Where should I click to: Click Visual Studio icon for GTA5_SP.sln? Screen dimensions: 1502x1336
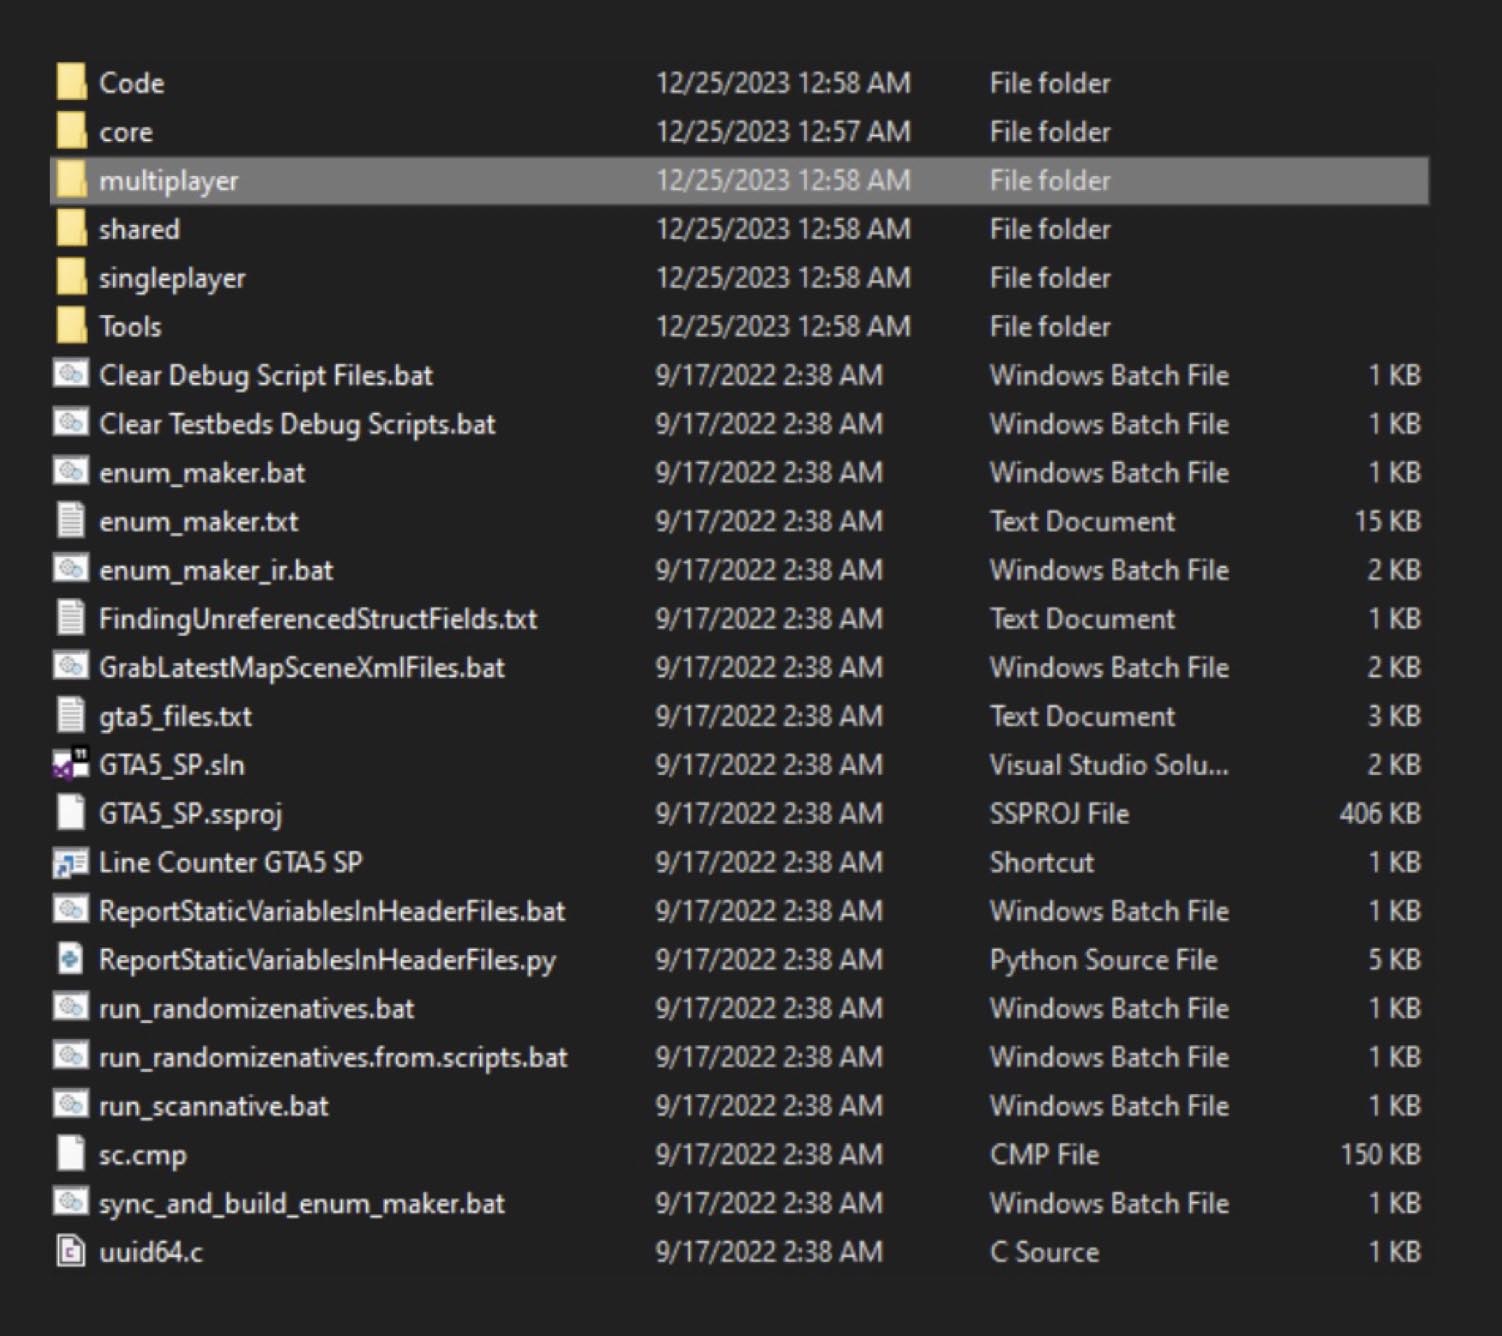(x=71, y=764)
